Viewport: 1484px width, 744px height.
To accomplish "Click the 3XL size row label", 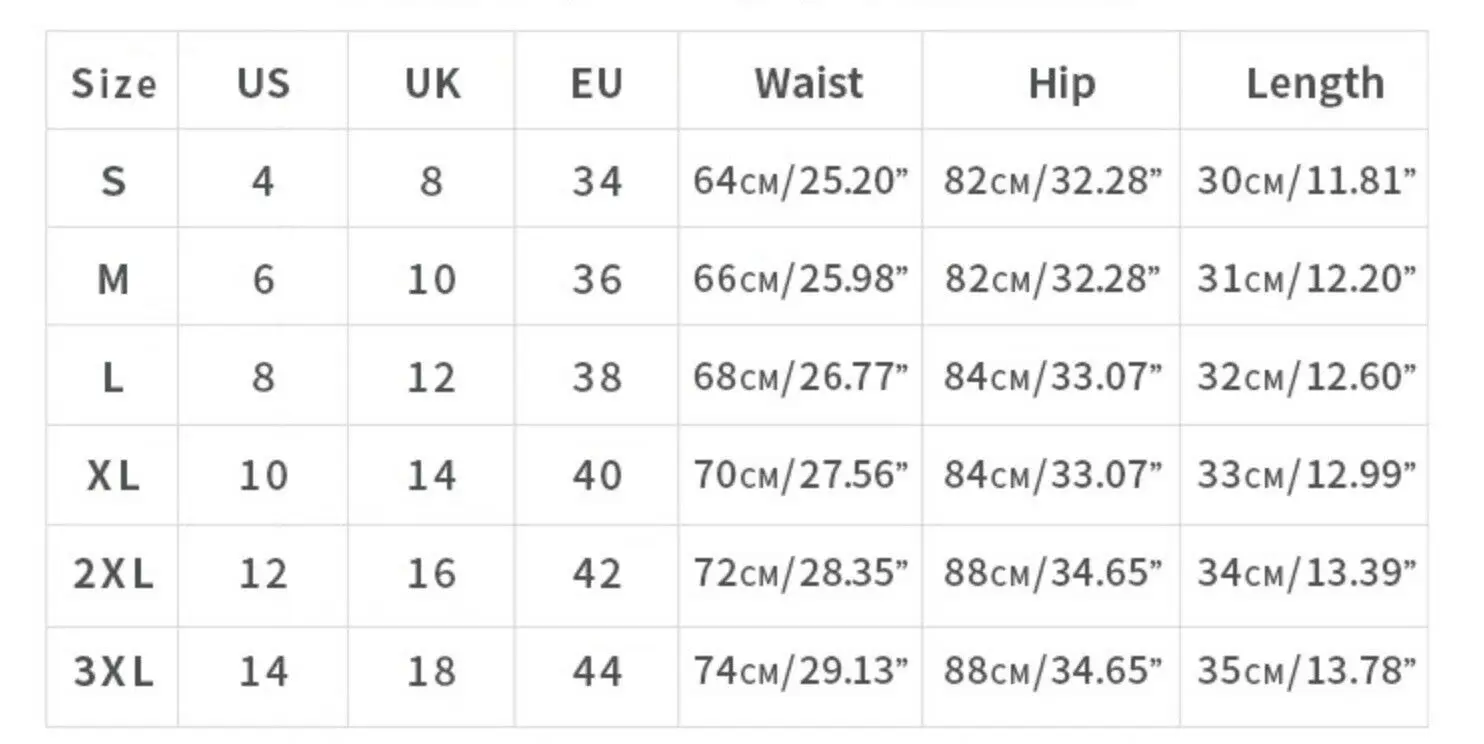I will 113,671.
